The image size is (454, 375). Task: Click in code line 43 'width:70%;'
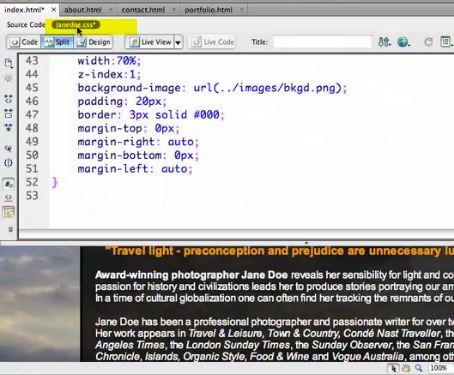click(x=109, y=61)
